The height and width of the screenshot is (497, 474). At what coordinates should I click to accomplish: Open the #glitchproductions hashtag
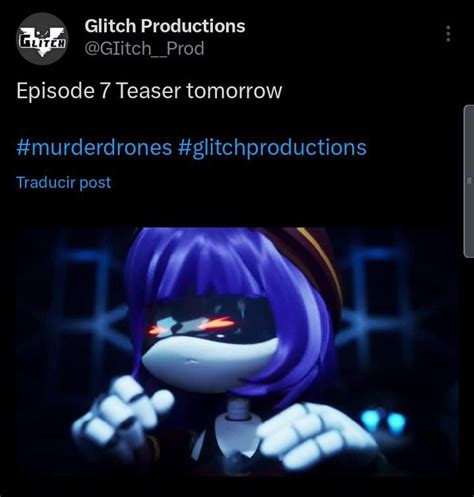click(x=272, y=148)
